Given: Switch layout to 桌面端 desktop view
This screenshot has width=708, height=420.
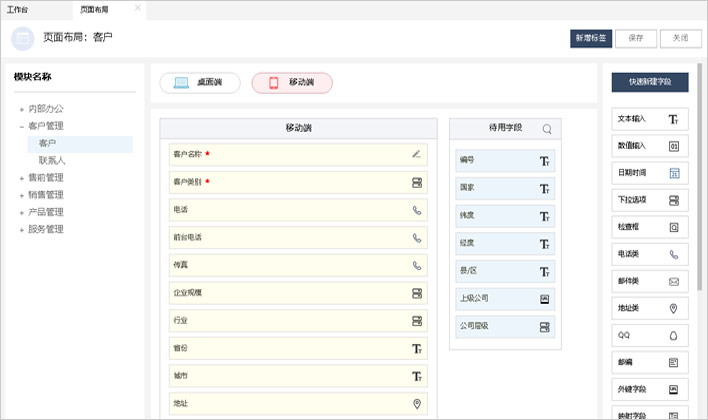Looking at the screenshot, I should click(200, 83).
